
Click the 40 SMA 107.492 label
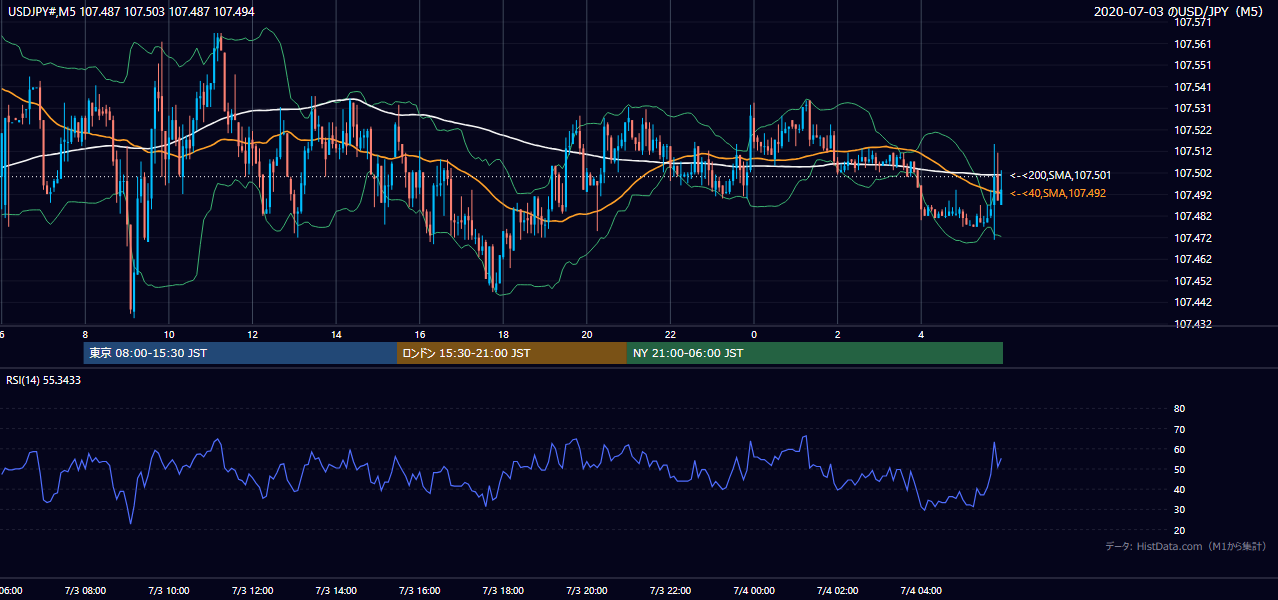[x=1058, y=193]
